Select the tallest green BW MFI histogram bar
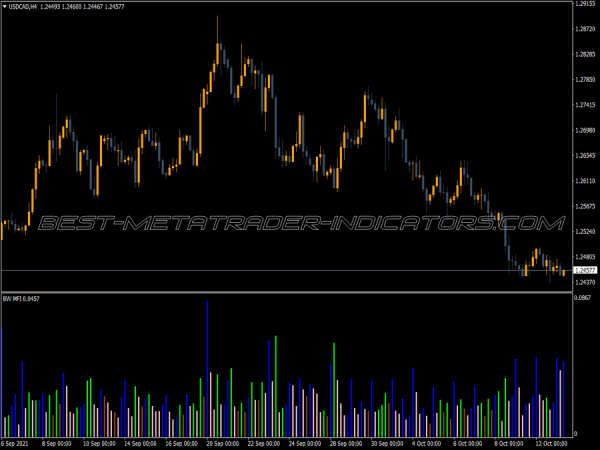The width and height of the screenshot is (600, 450). (276, 386)
